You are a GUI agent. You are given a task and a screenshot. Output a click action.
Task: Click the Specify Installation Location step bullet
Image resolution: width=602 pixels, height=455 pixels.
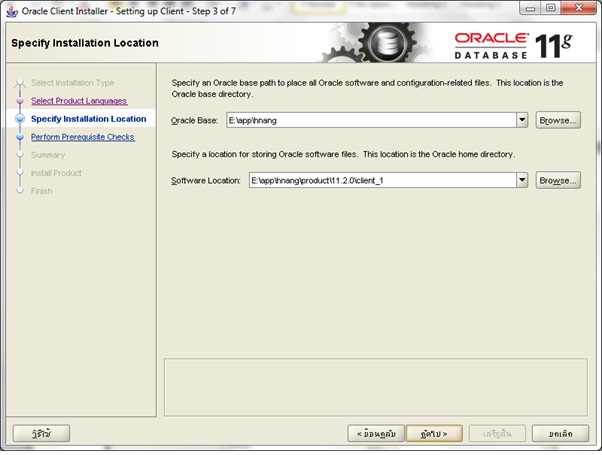coord(20,119)
